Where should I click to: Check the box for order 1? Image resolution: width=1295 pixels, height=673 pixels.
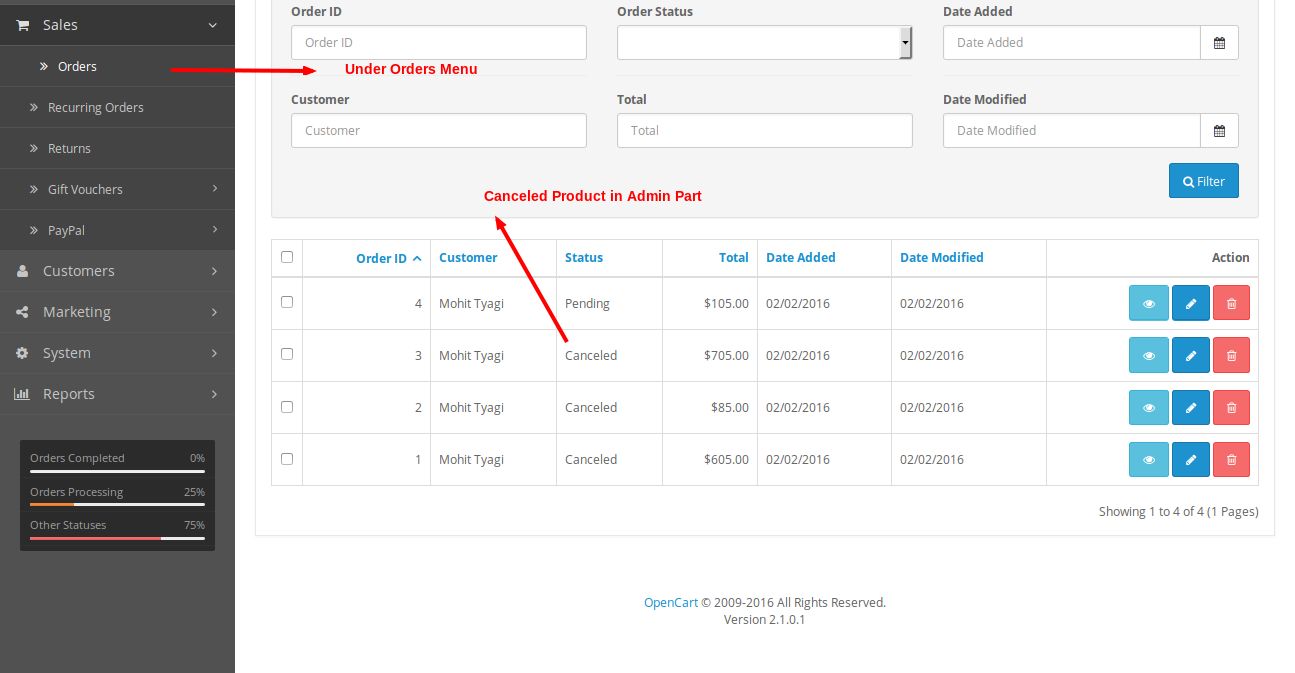pyautogui.click(x=287, y=458)
